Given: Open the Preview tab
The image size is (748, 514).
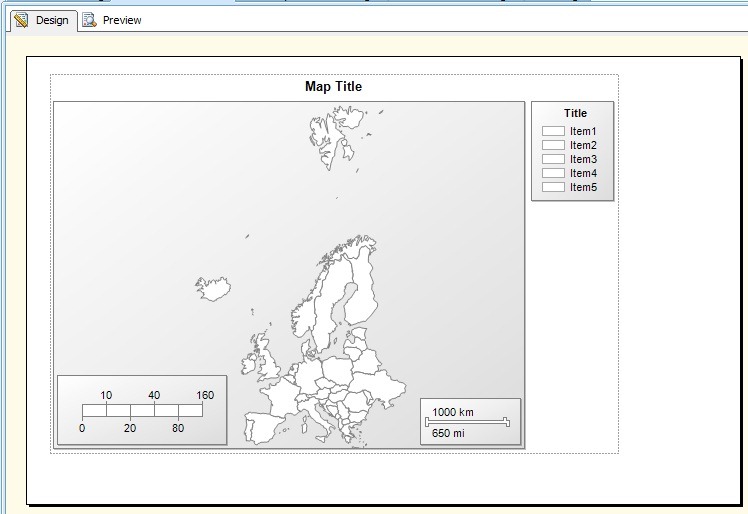Looking at the screenshot, I should 112,21.
